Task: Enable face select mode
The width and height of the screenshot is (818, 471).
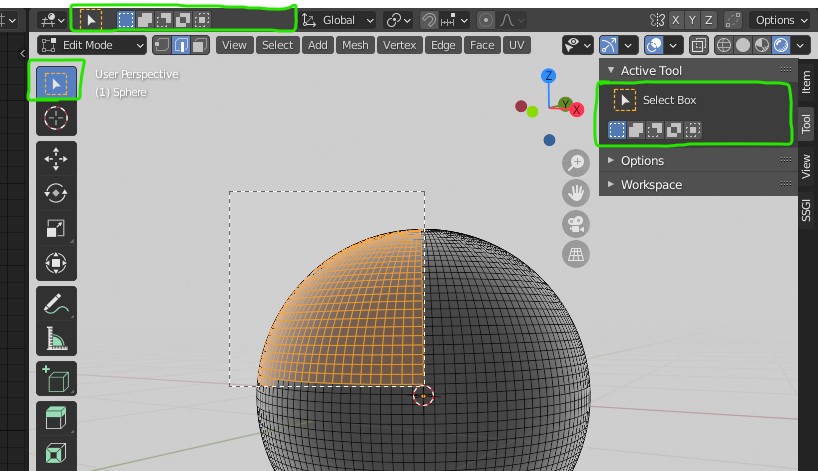Action: (200, 45)
